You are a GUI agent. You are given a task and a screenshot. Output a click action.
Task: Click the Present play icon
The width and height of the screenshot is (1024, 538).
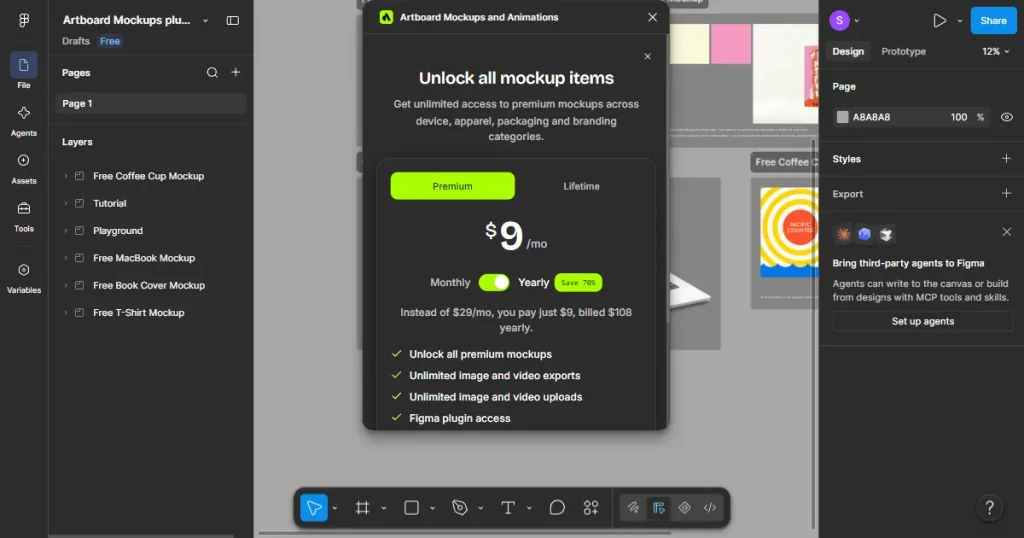click(939, 20)
